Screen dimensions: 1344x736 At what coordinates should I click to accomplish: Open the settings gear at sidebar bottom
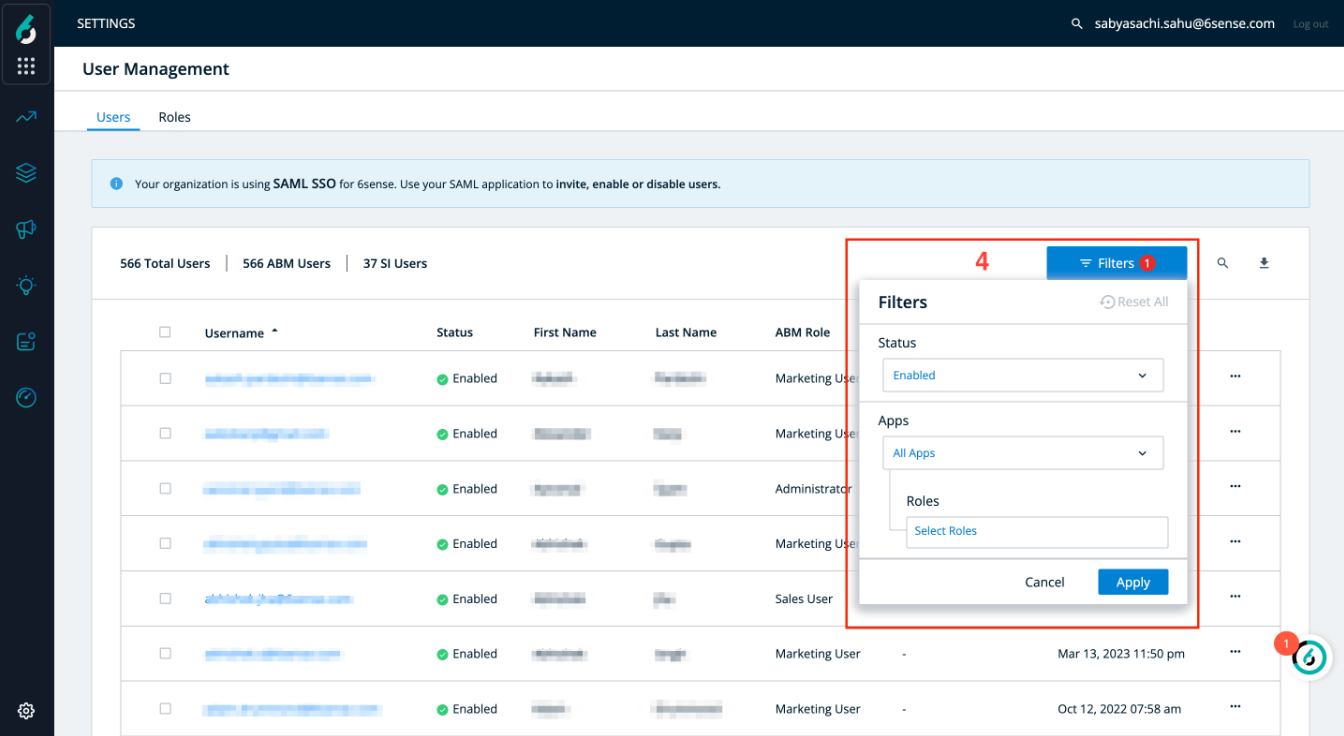[26, 711]
